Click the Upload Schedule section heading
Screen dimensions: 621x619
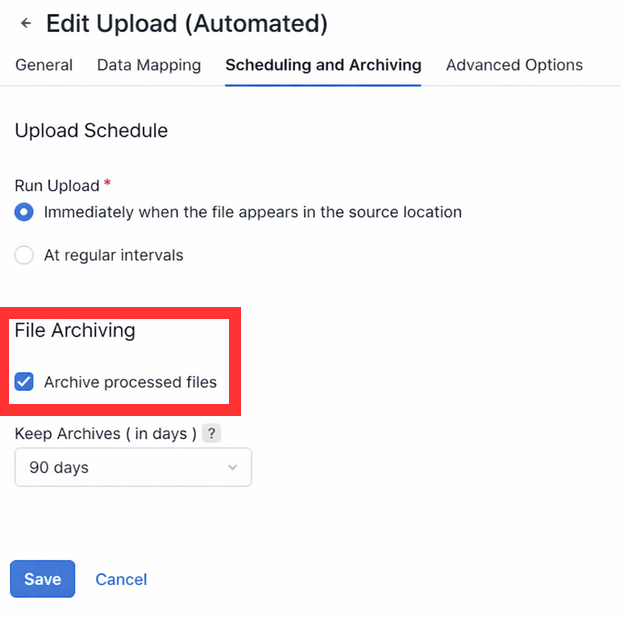91,130
